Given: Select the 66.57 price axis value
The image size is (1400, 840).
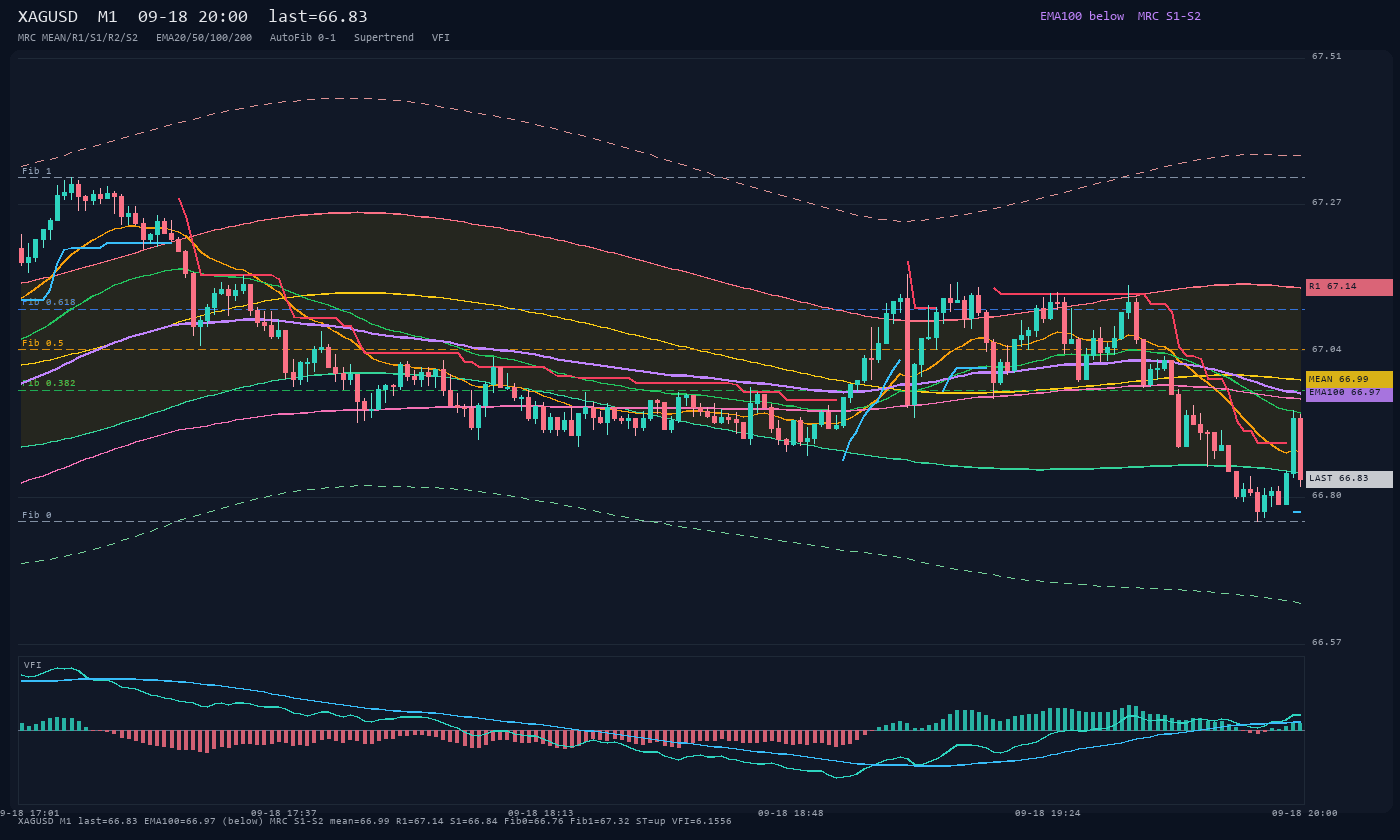Looking at the screenshot, I should coord(1327,642).
